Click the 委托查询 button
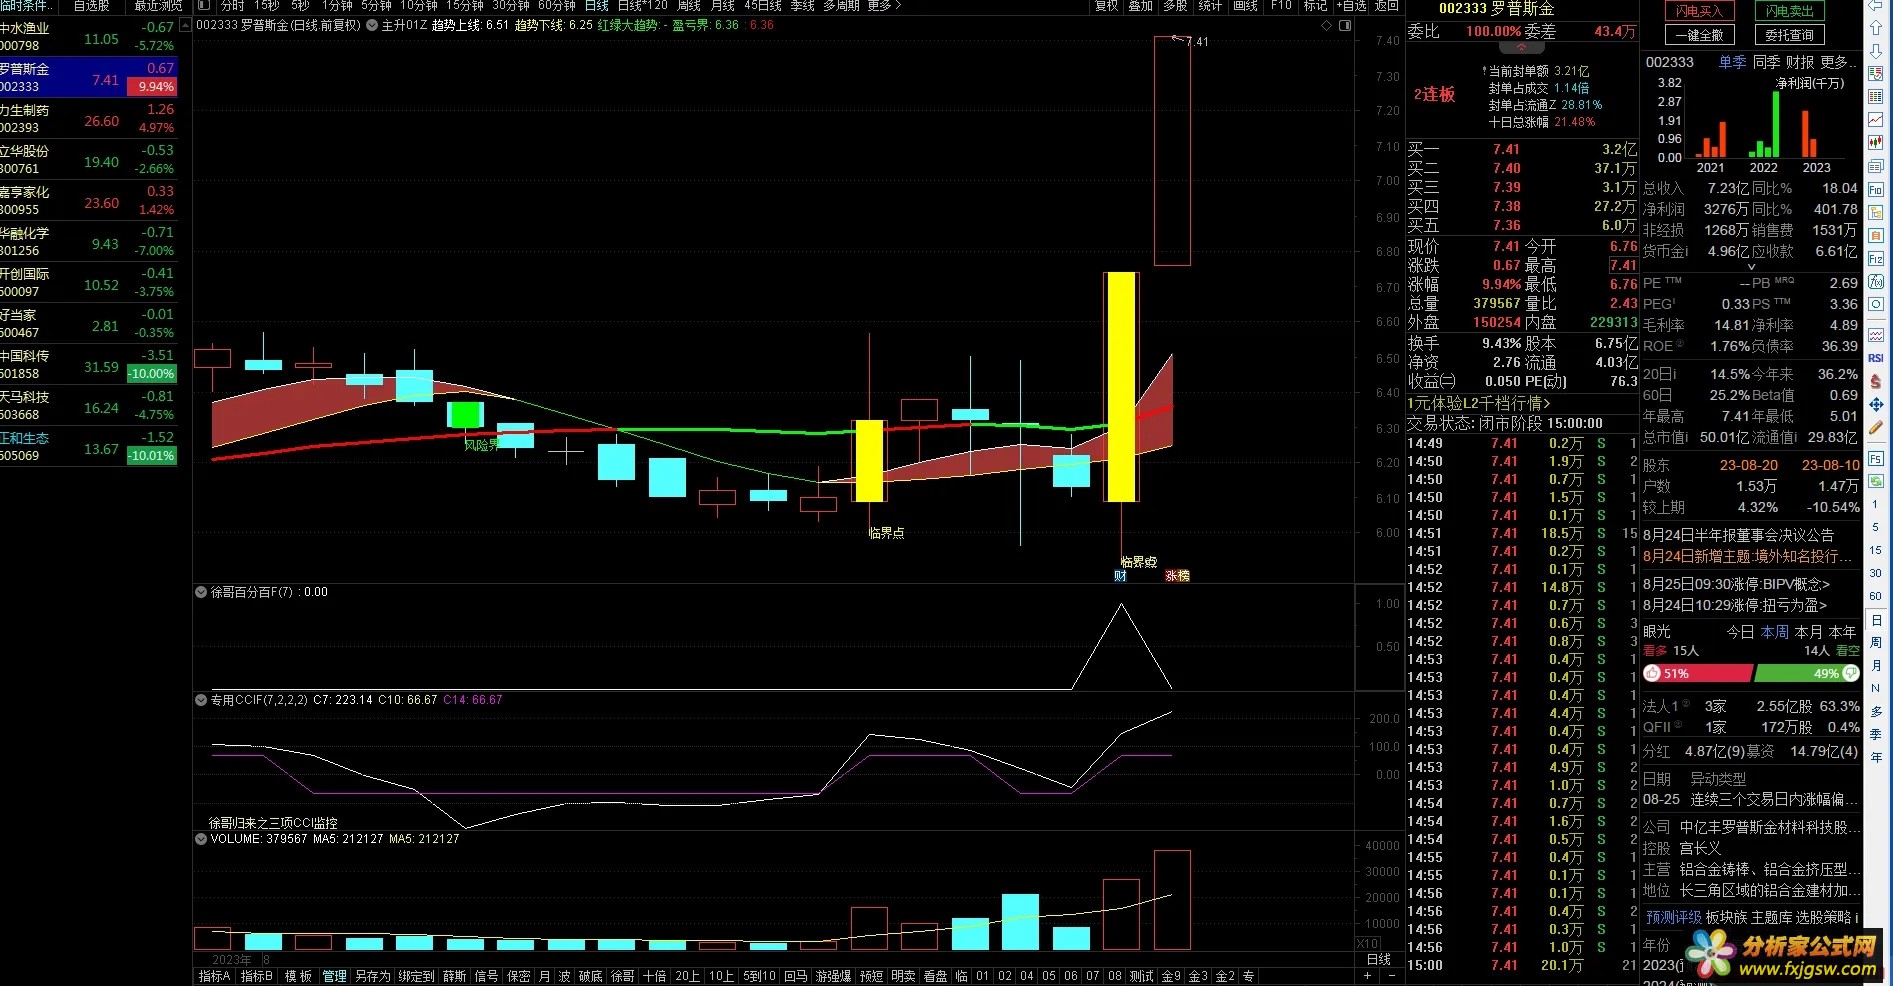 click(1789, 34)
